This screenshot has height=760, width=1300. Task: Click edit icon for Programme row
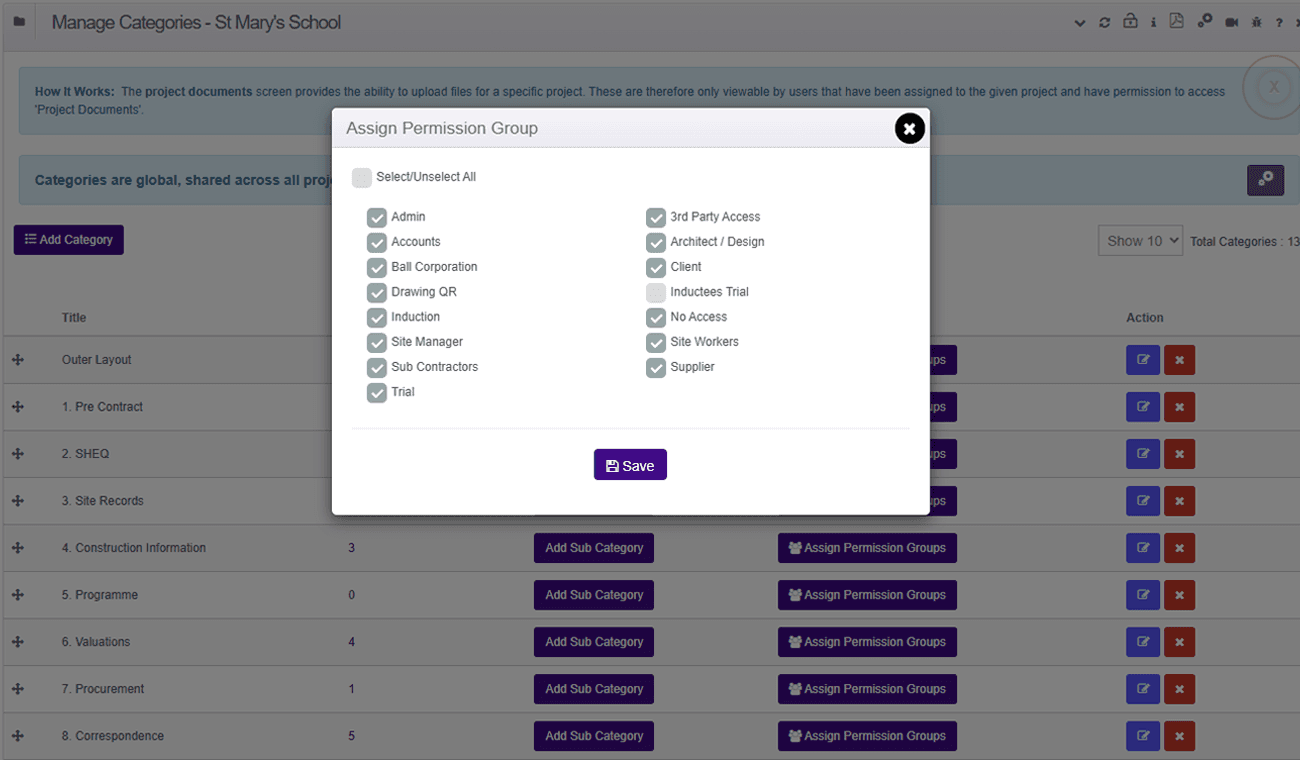pyautogui.click(x=1143, y=595)
